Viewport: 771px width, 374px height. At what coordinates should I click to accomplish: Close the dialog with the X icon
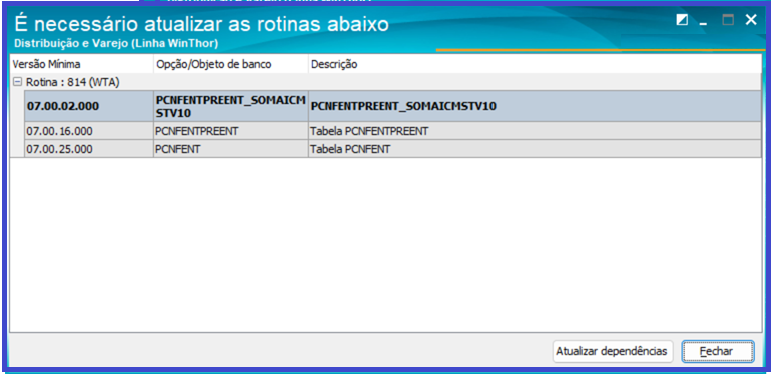point(751,20)
